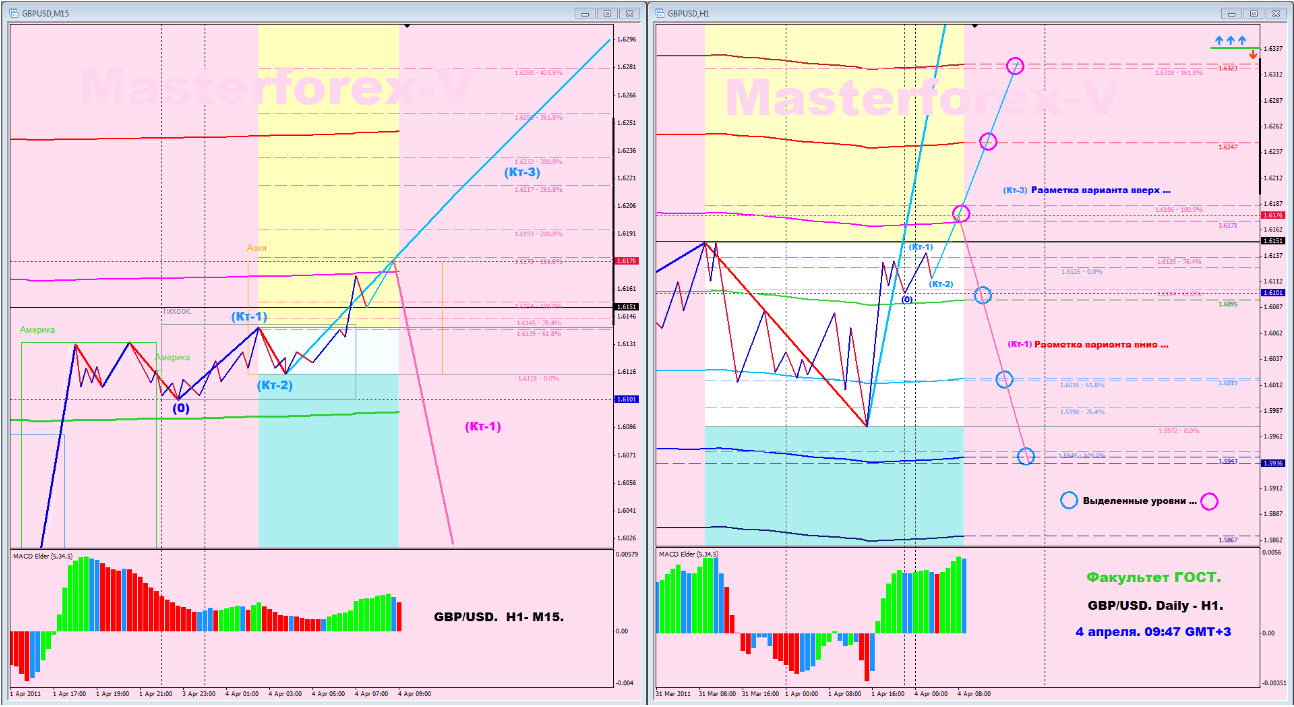The height and width of the screenshot is (707, 1294).
Task: Select magenta circle at 1.6247 level
Action: coord(988,142)
